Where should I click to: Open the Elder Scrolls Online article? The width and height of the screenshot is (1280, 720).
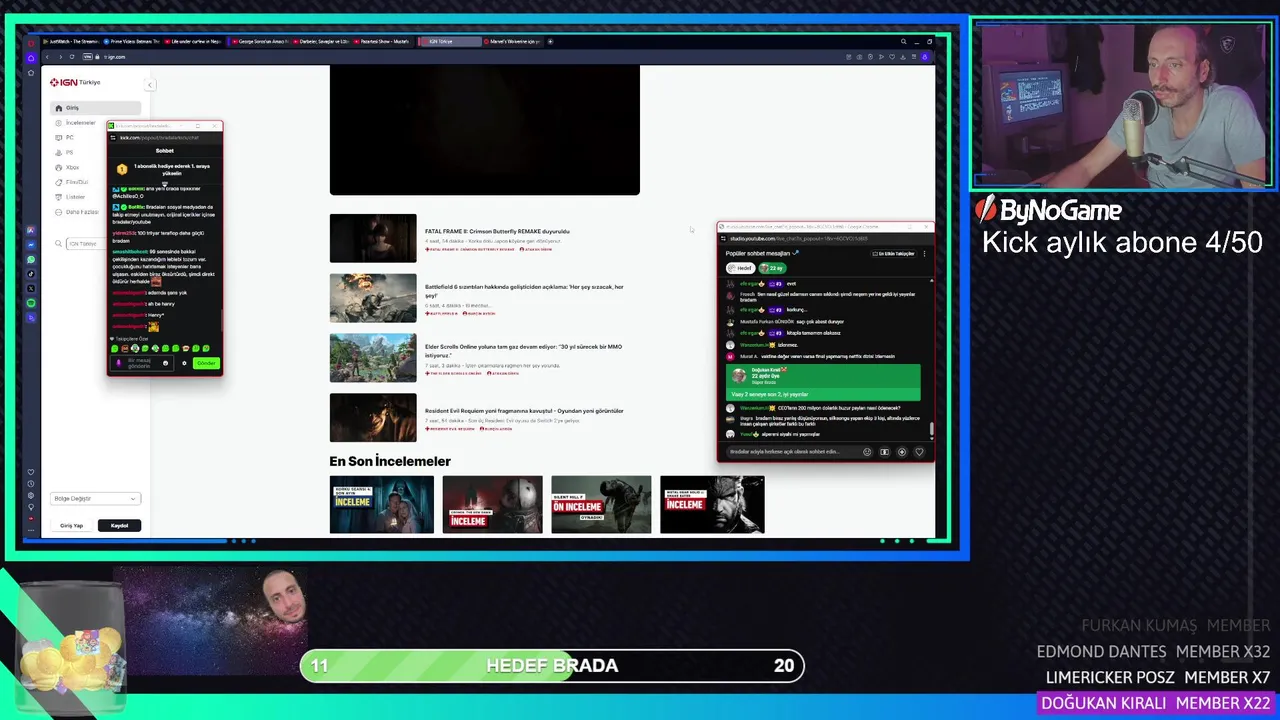(x=523, y=350)
